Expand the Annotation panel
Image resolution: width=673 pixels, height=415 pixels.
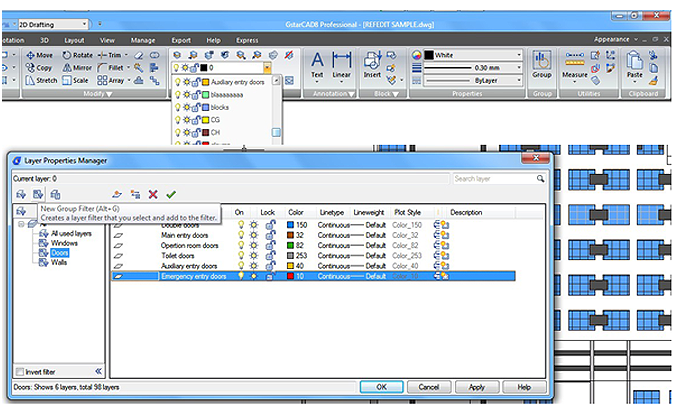(333, 94)
